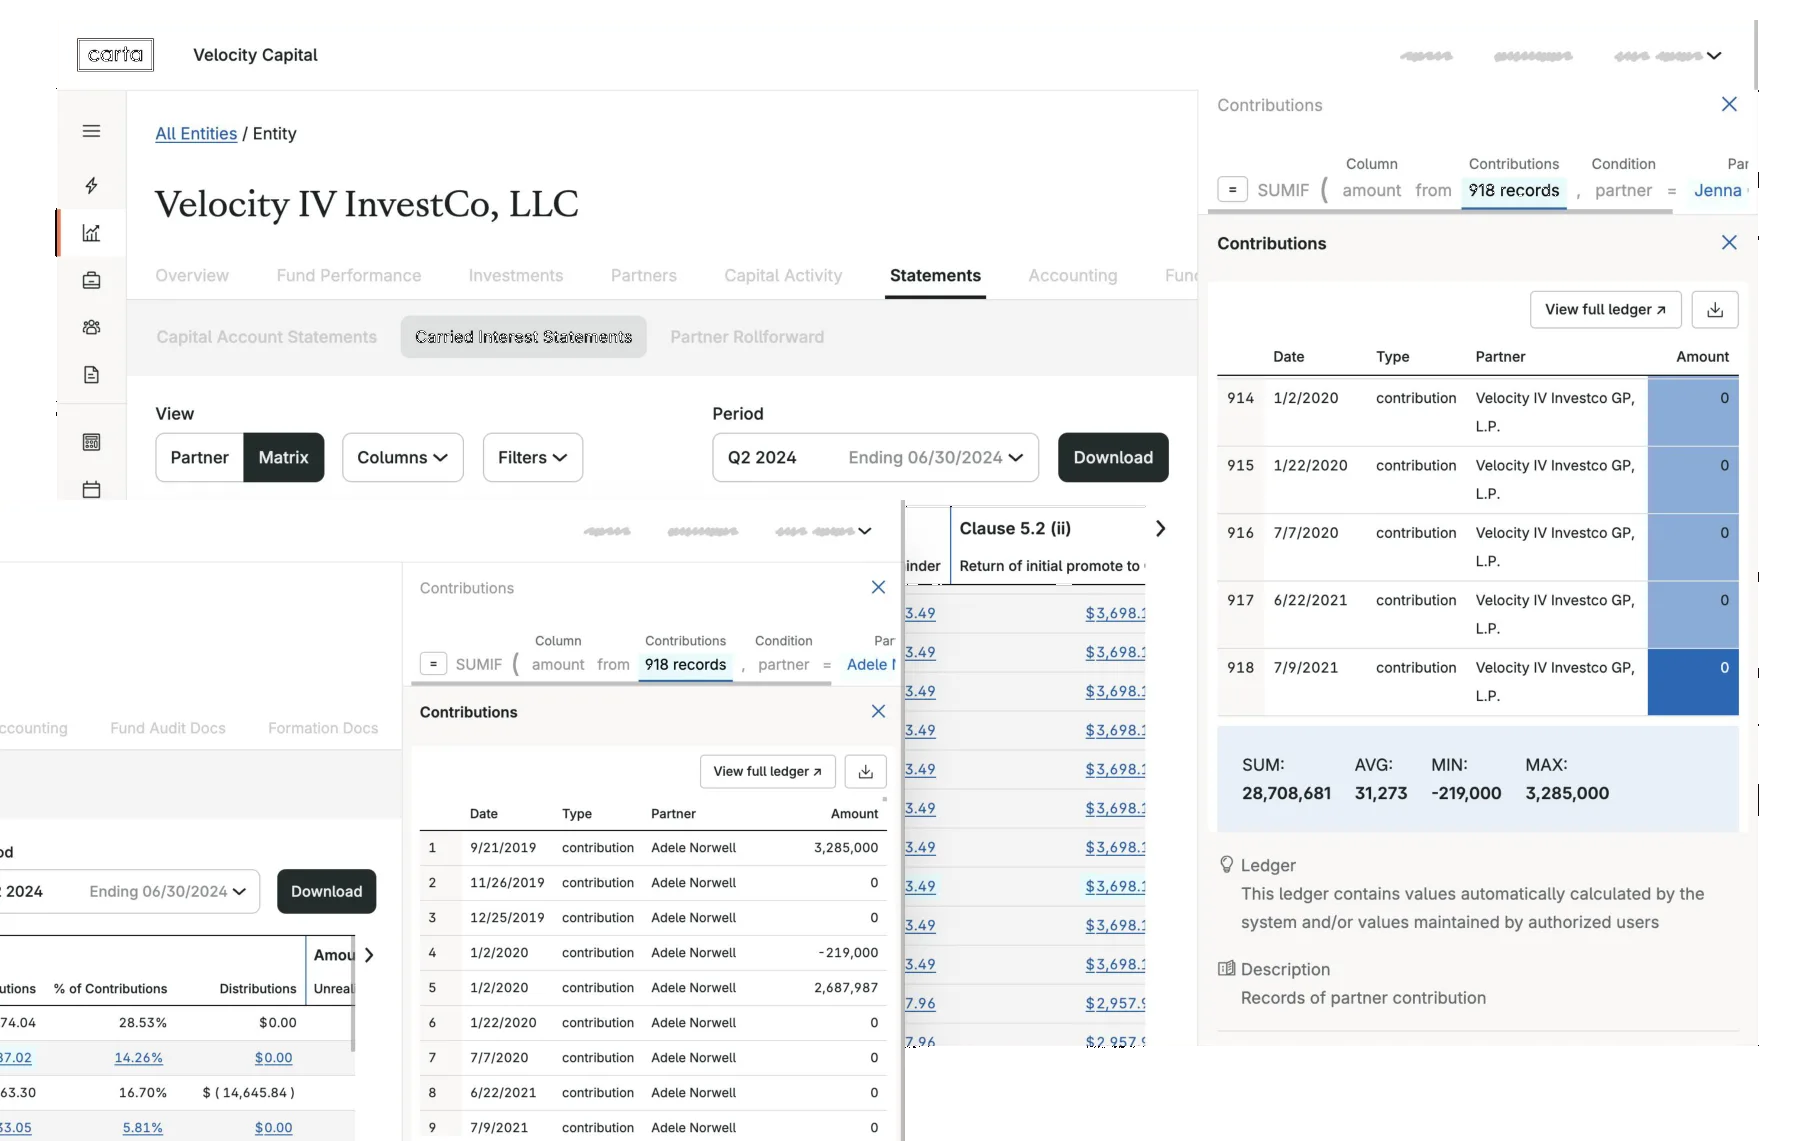Open the 5.81% contributions link
Image resolution: width=1815 pixels, height=1141 pixels.
143,1128
